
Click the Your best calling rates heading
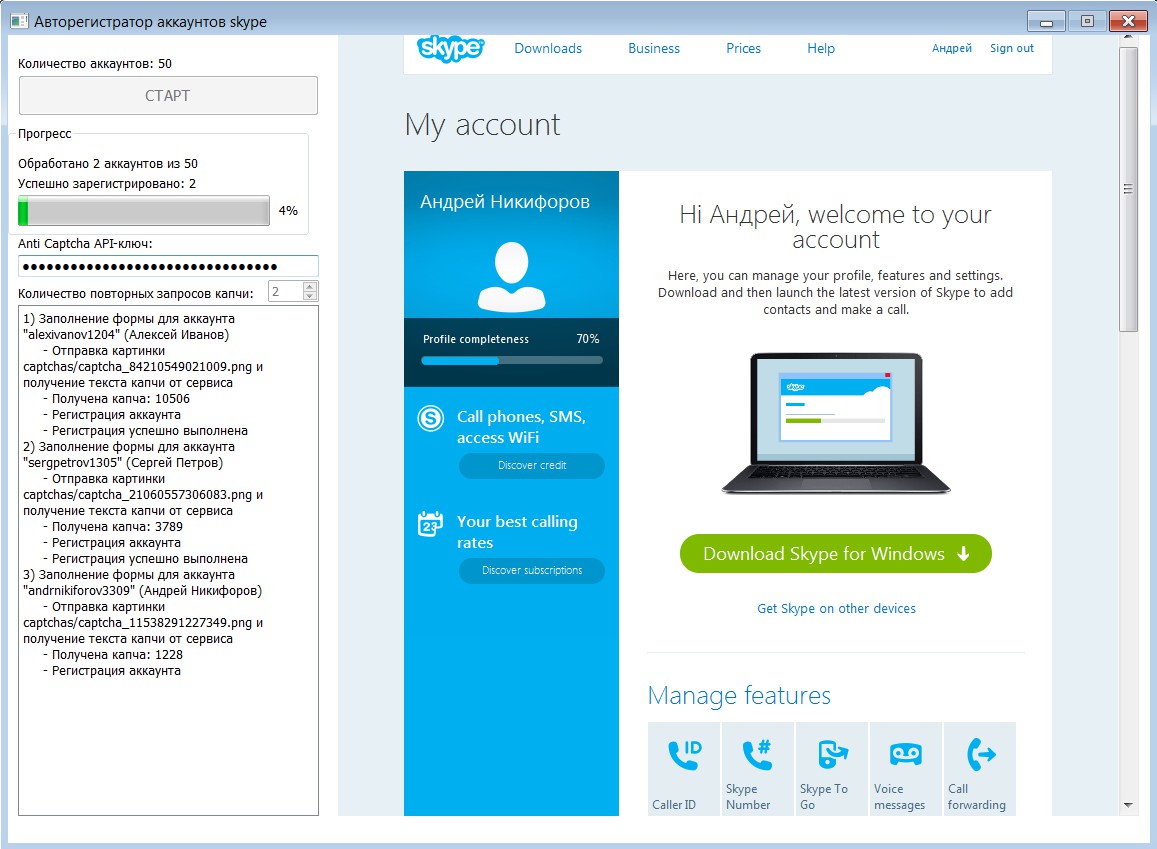coord(517,532)
